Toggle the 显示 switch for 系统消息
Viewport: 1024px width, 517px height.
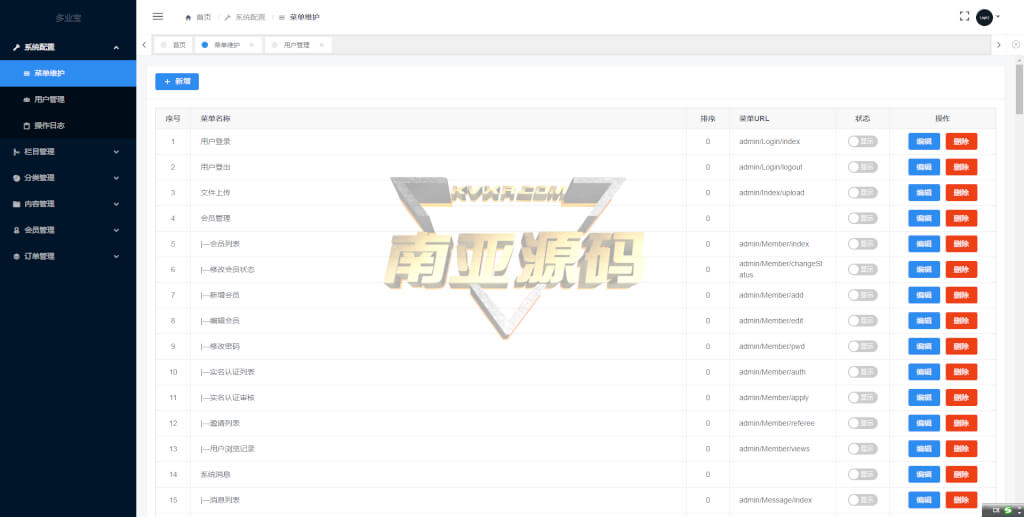[x=862, y=475]
